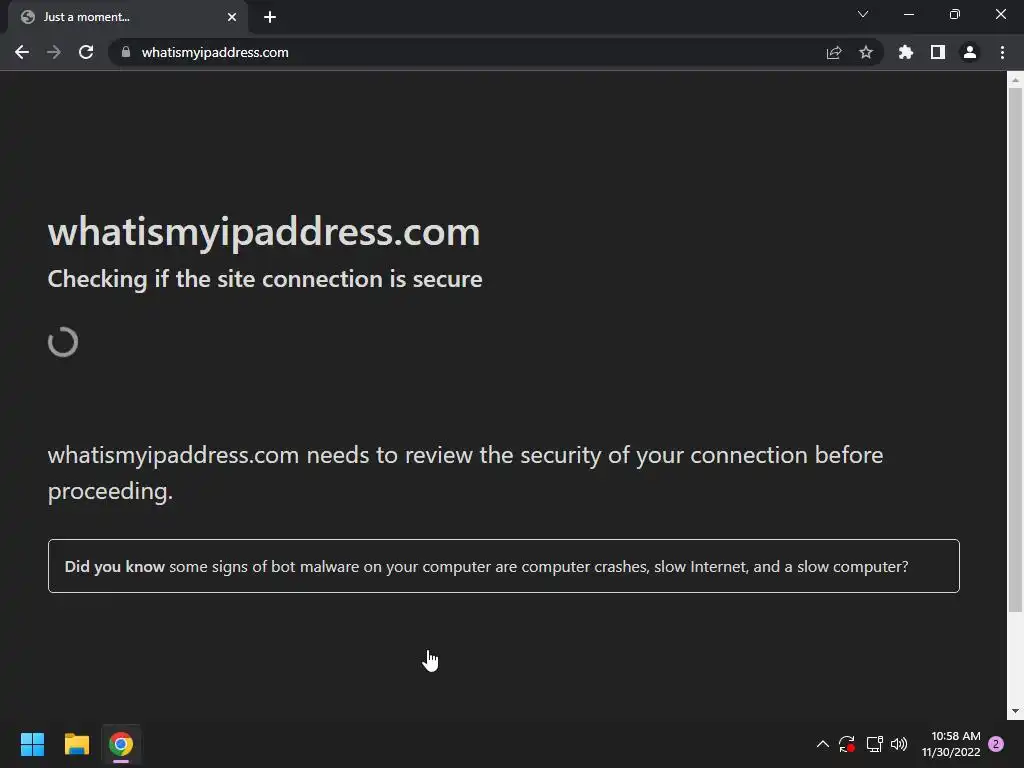Toggle the browser side panel
This screenshot has height=768, width=1024.
coord(938,52)
